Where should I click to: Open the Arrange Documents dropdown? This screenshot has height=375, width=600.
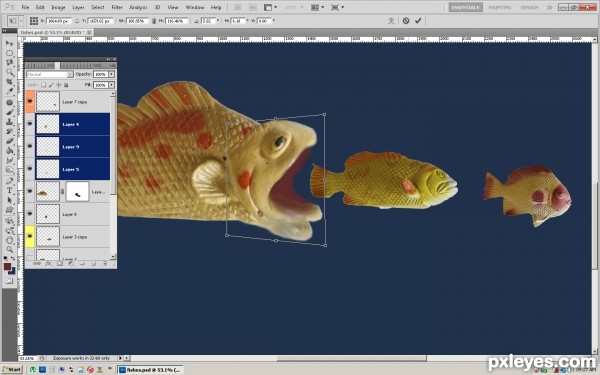tap(317, 7)
